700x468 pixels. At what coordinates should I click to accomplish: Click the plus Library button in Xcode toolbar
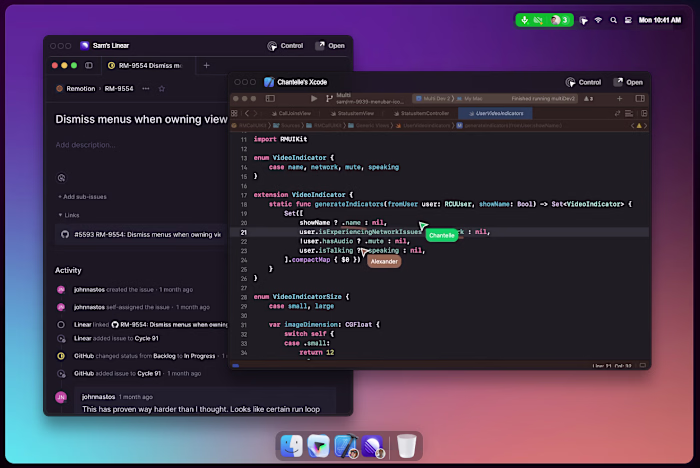(619, 98)
